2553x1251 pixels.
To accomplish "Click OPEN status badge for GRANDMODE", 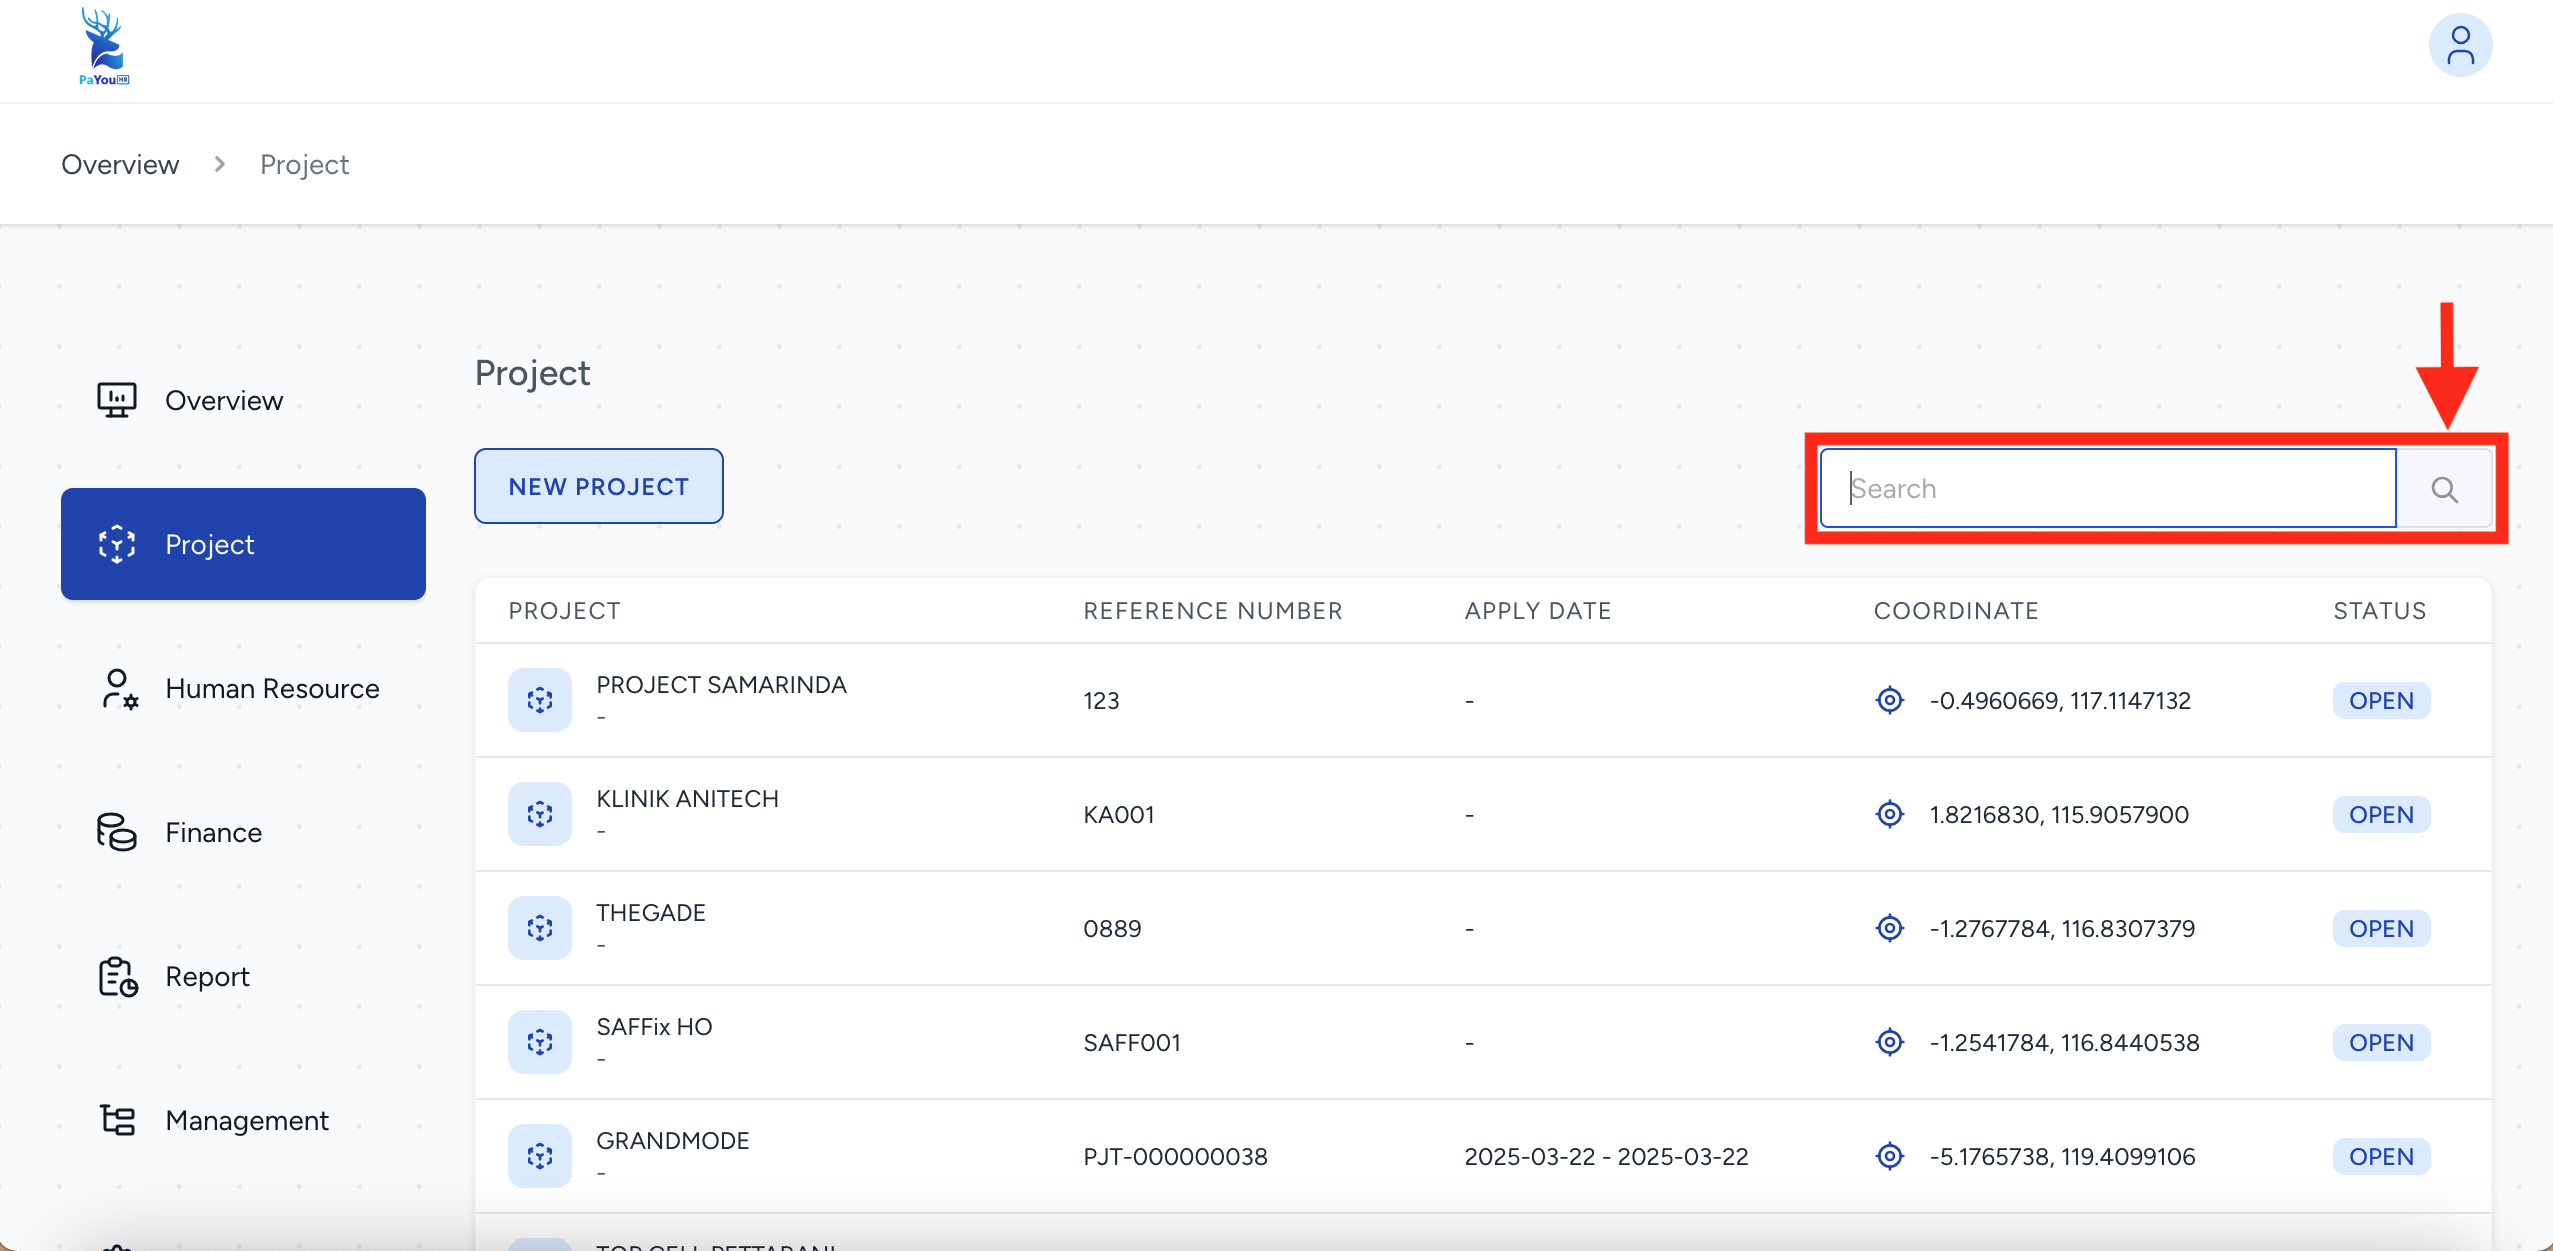I will pos(2380,1156).
